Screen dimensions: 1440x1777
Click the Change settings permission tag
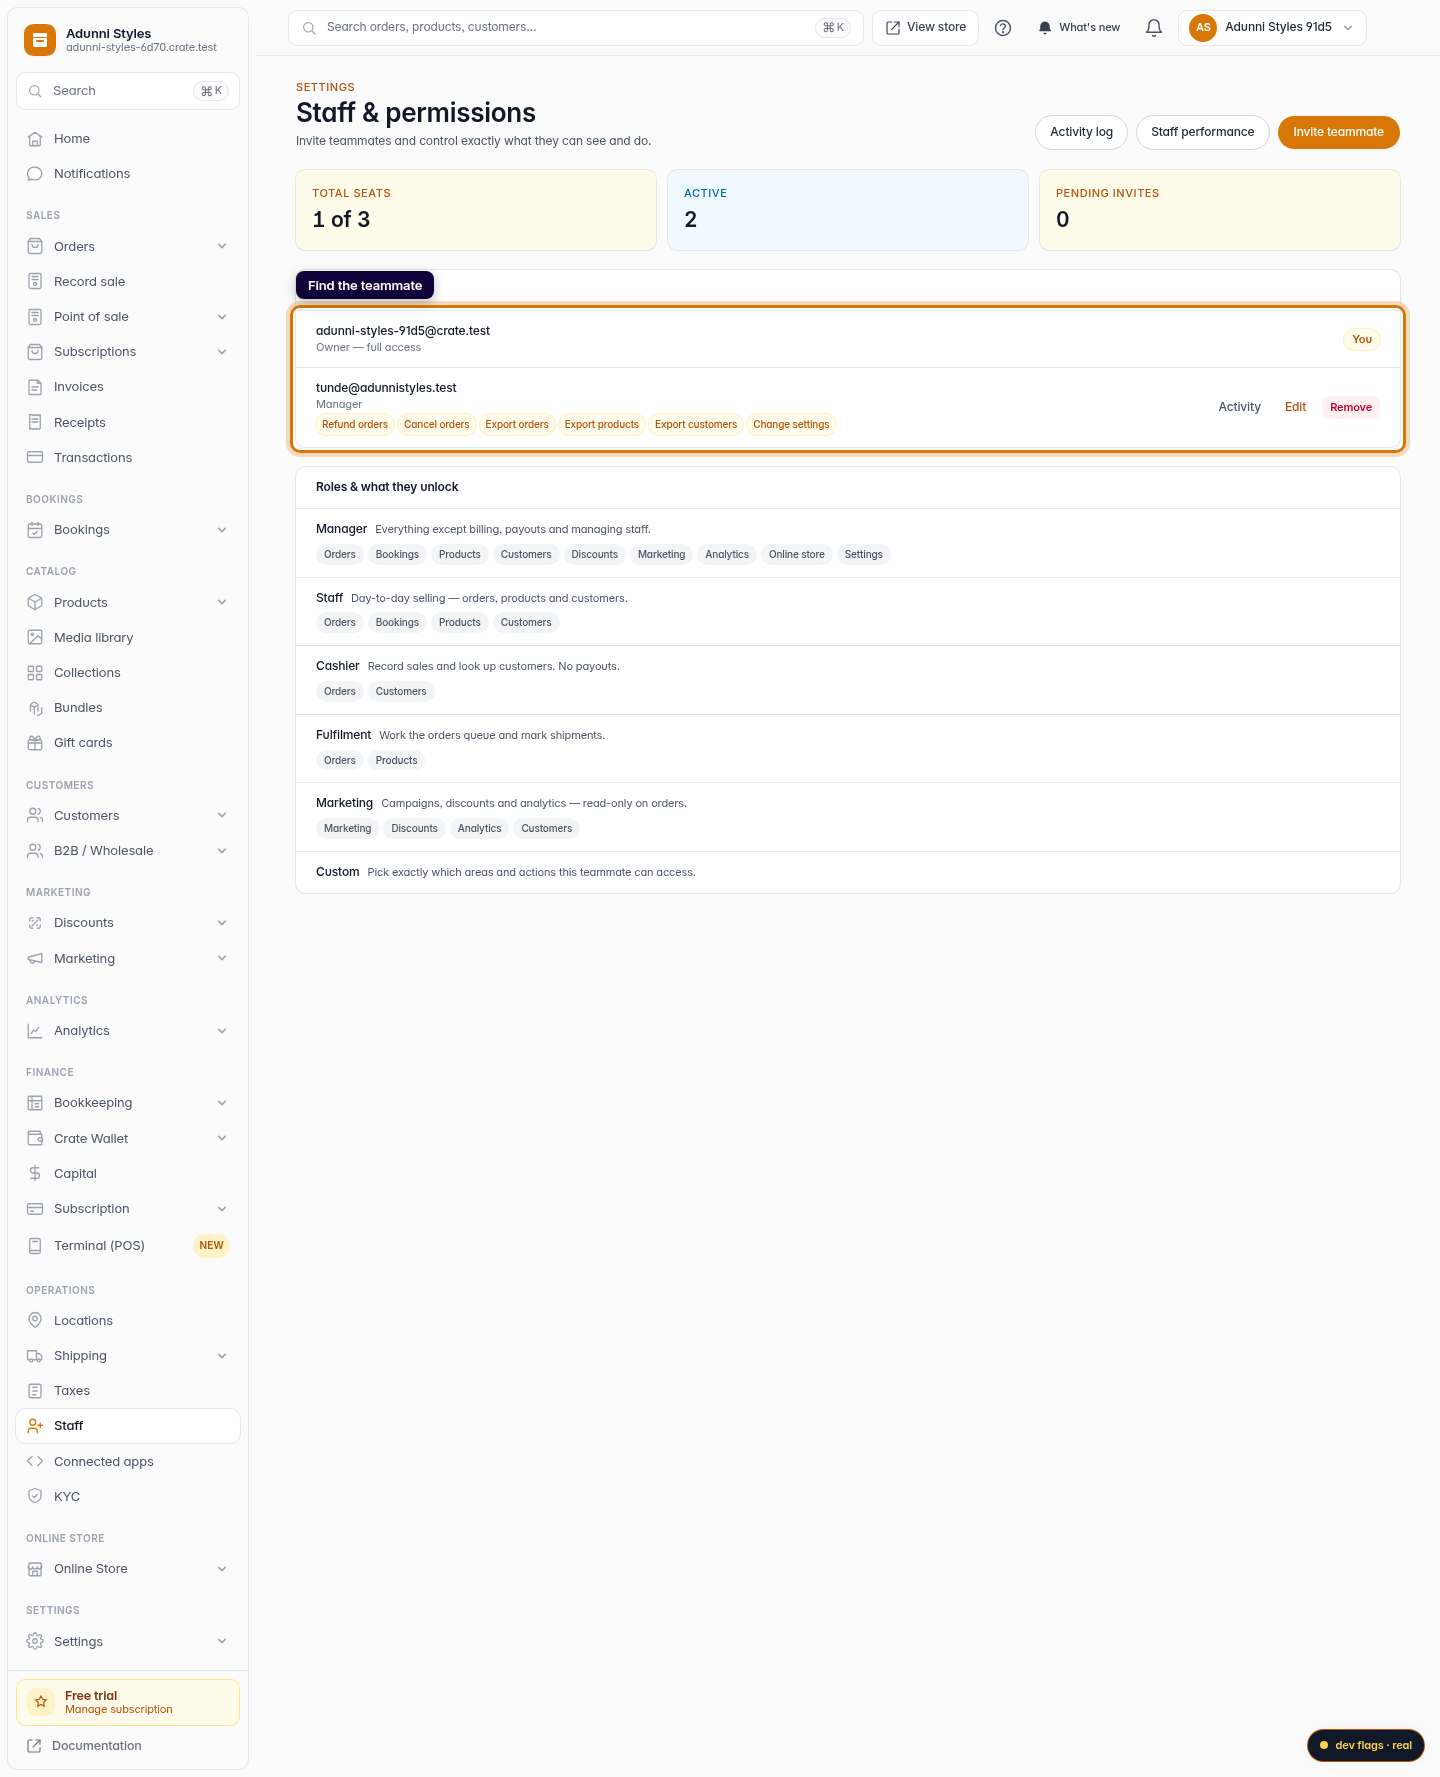[791, 425]
